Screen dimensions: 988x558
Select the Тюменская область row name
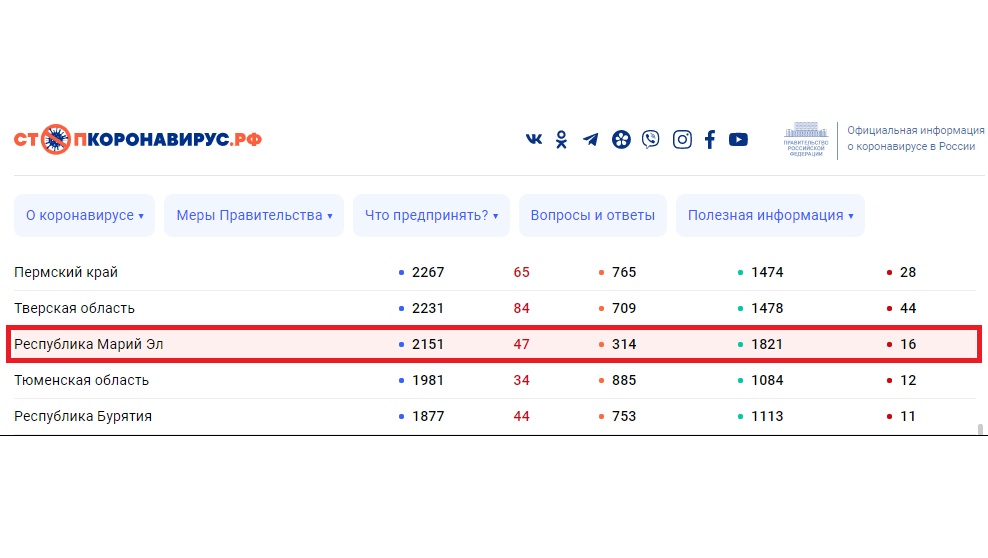(81, 380)
